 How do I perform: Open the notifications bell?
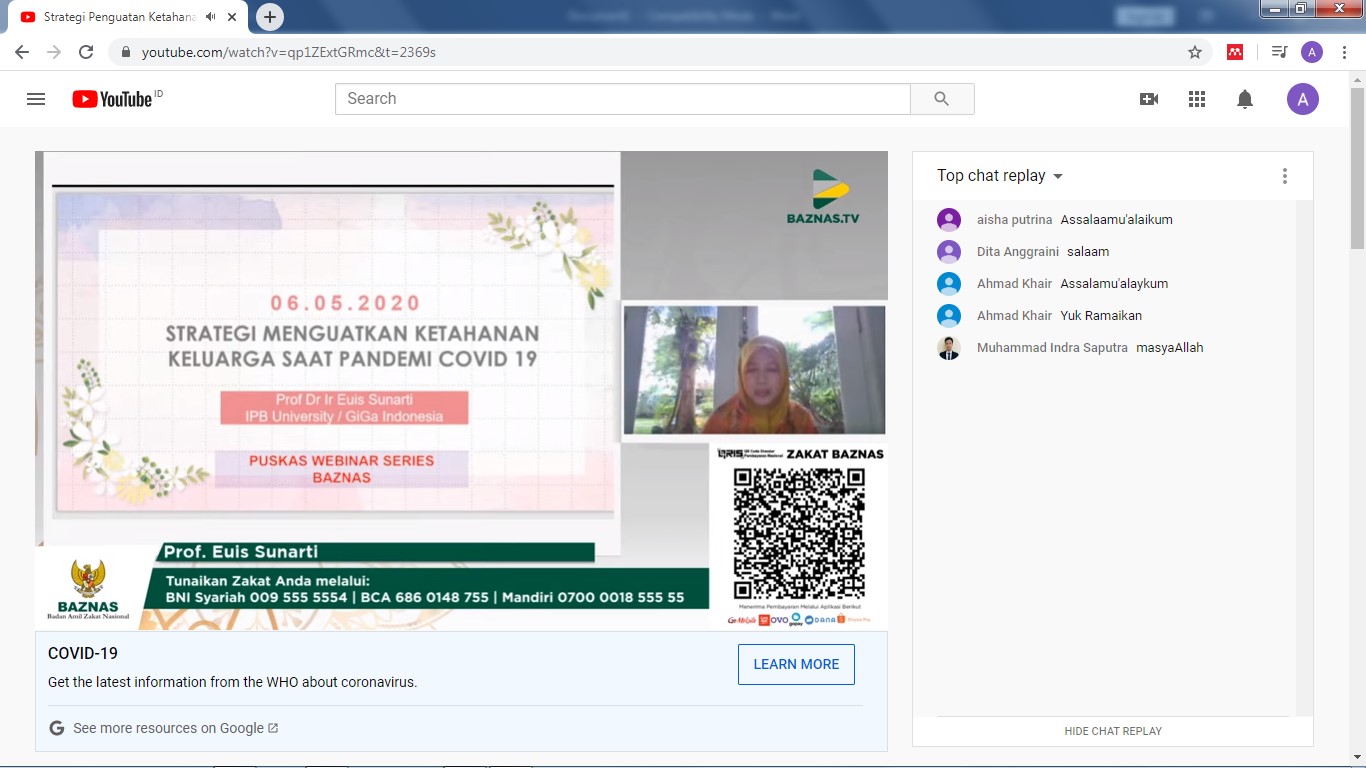1245,99
